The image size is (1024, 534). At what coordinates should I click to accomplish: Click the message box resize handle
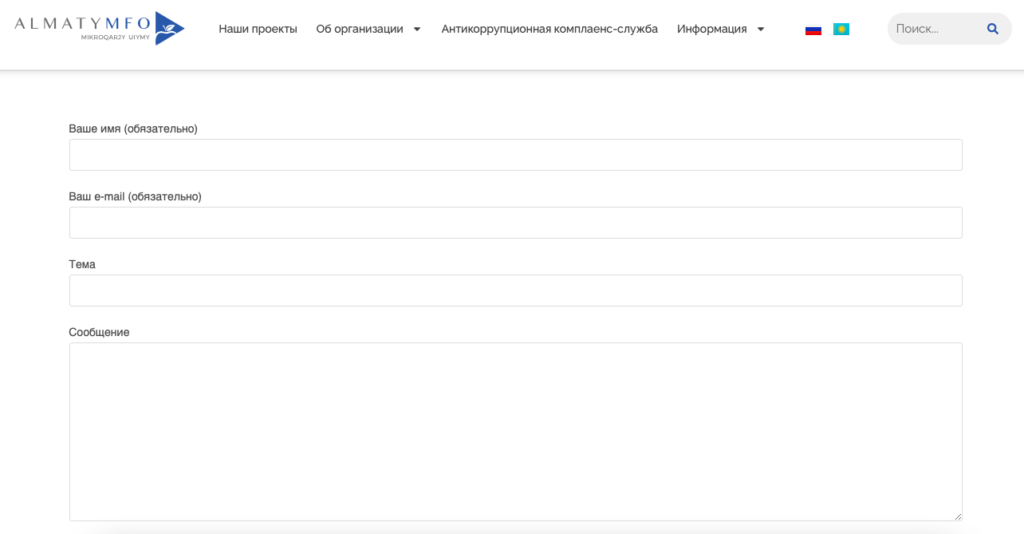pos(957,516)
